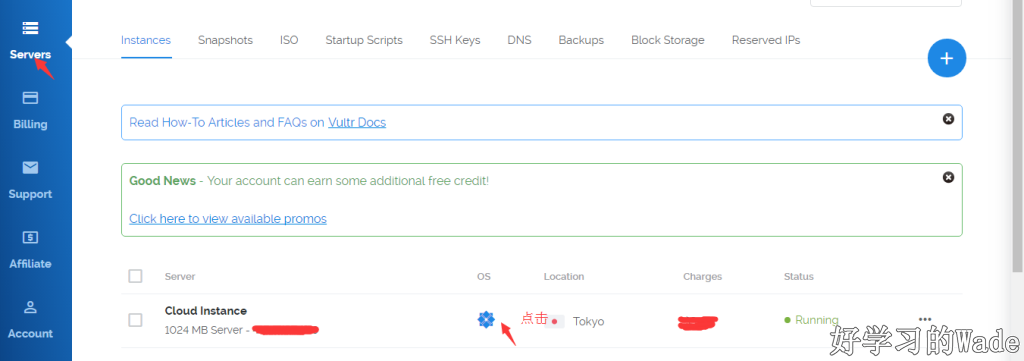Switch to the Snapshots tab
The image size is (1024, 361).
point(225,40)
